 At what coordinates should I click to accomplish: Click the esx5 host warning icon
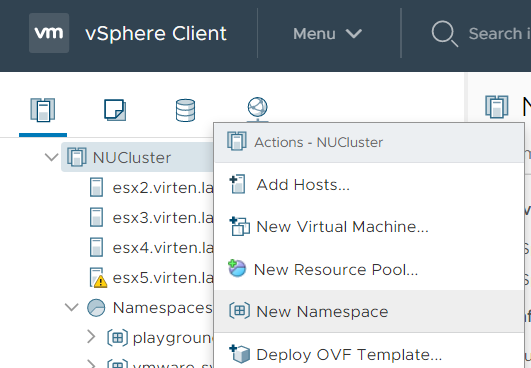click(x=100, y=281)
